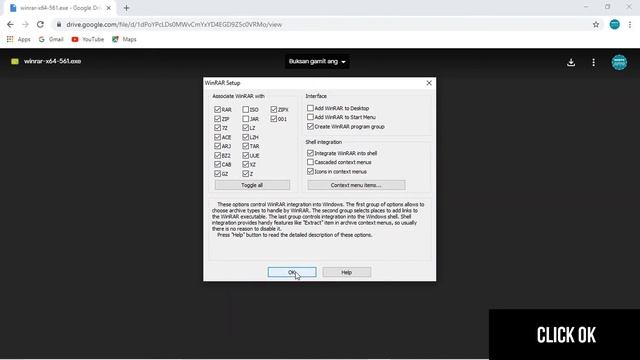
Task: Click the winrar-x64-561.exe file name
Action: tap(52, 61)
